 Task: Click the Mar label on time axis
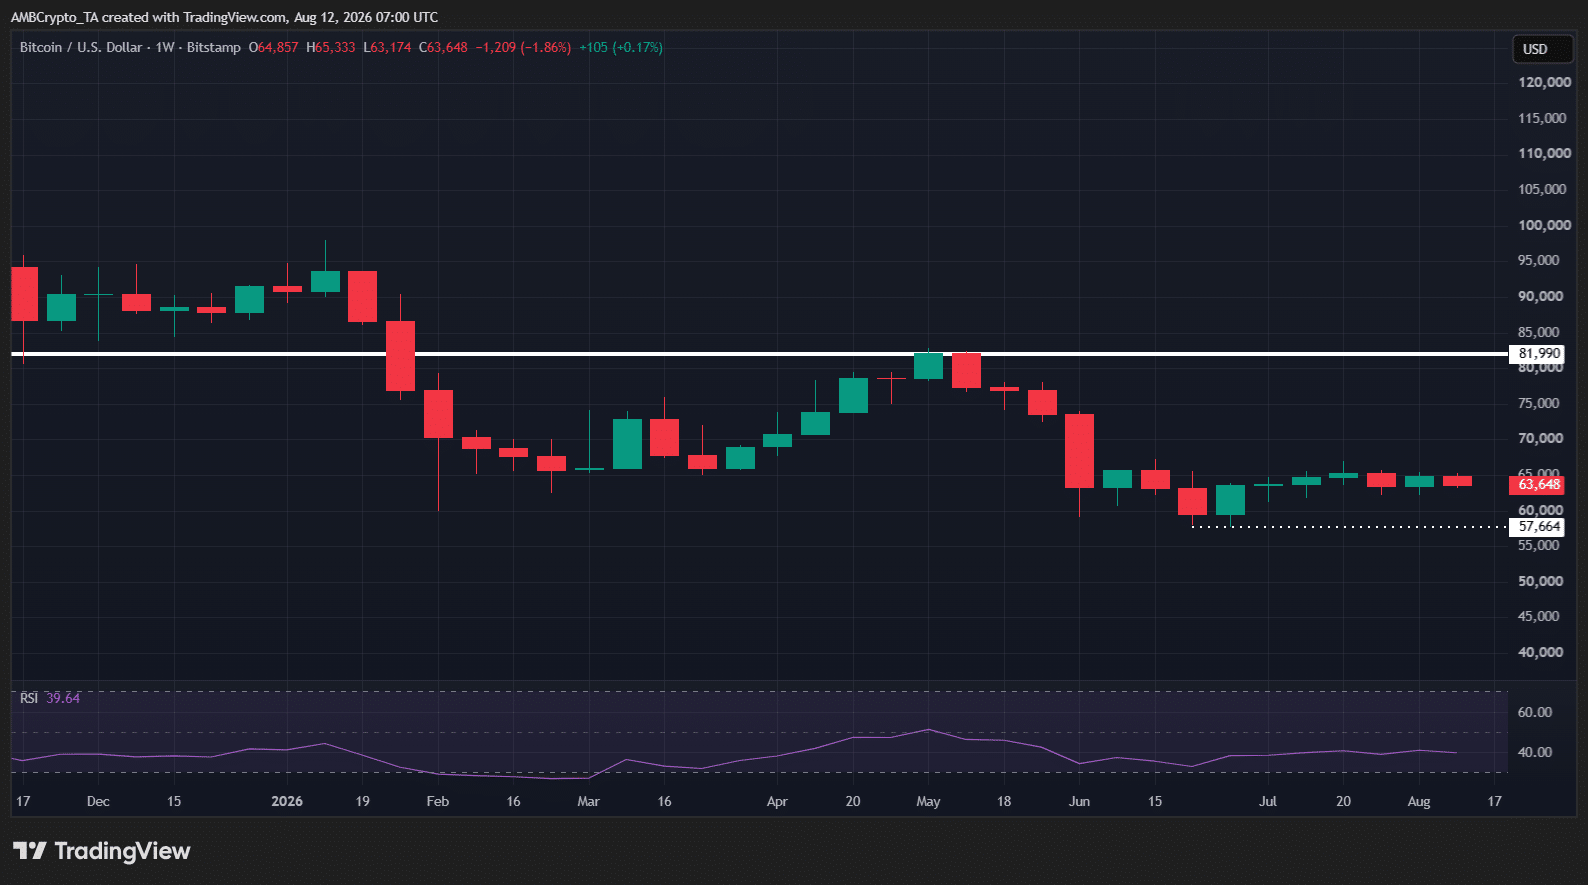pyautogui.click(x=589, y=801)
